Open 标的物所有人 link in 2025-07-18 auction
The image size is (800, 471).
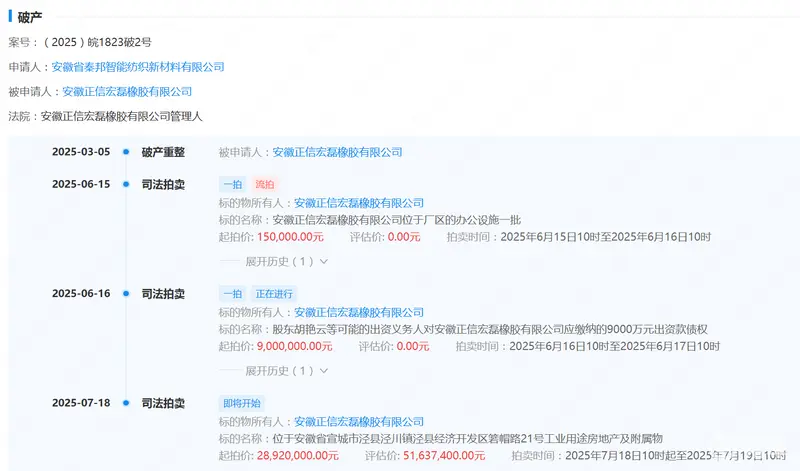coord(359,422)
